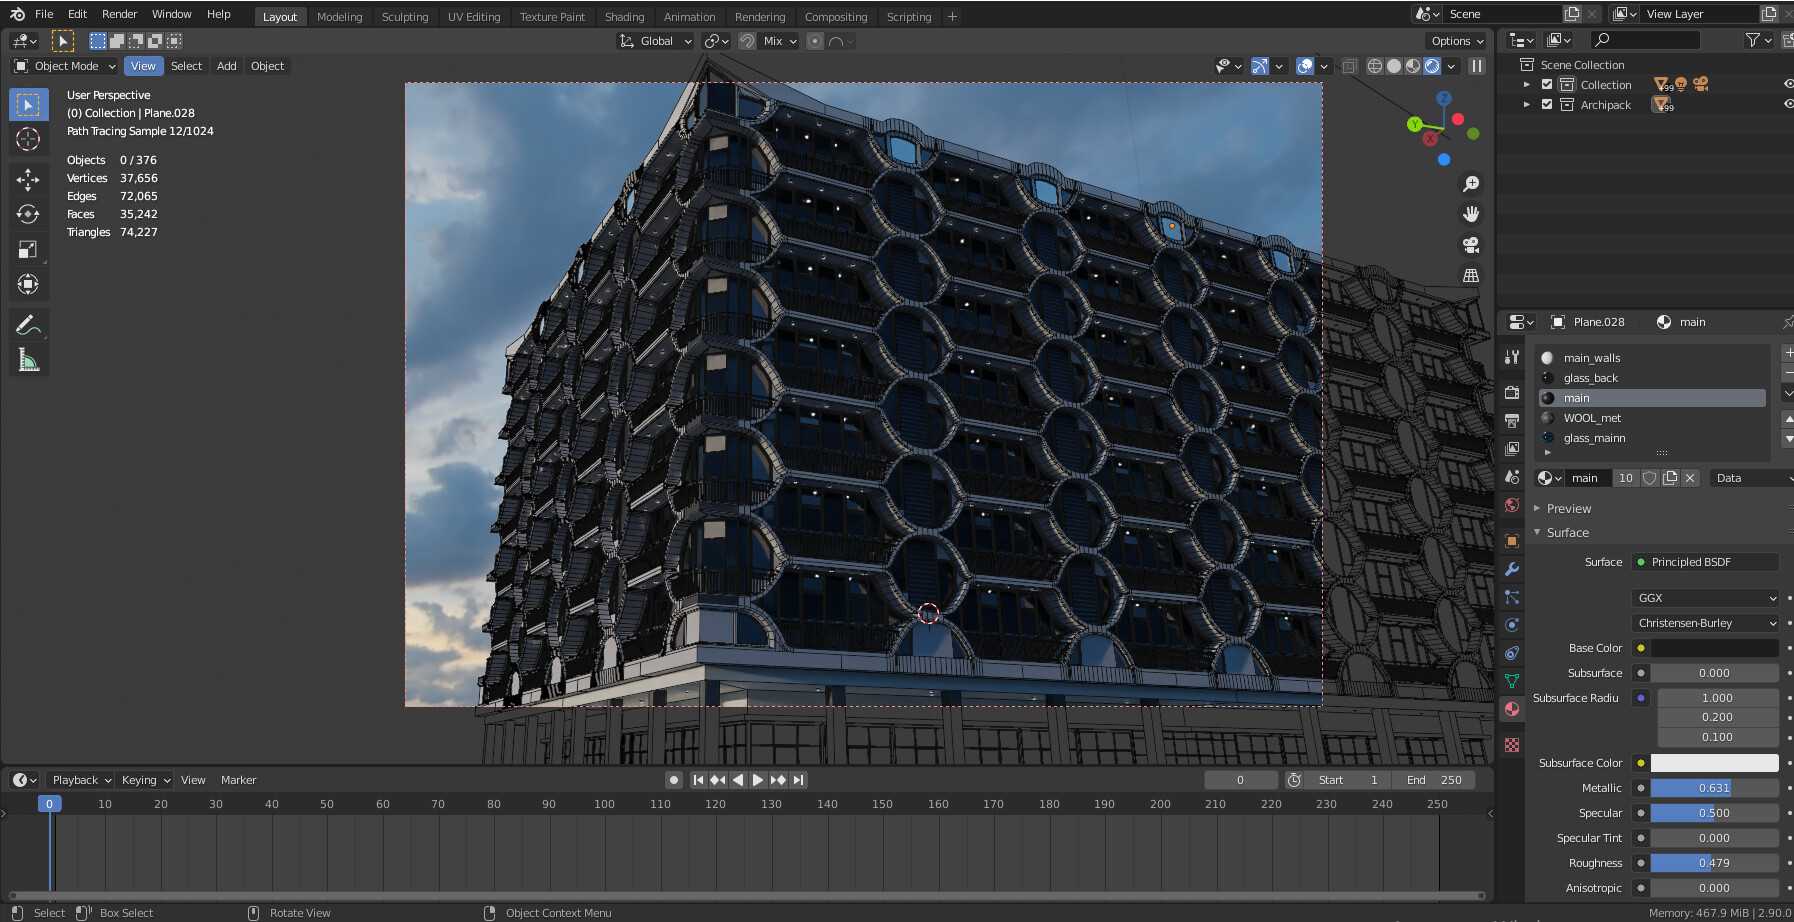
Task: Switch to the Shading workspace tab
Action: coord(624,17)
